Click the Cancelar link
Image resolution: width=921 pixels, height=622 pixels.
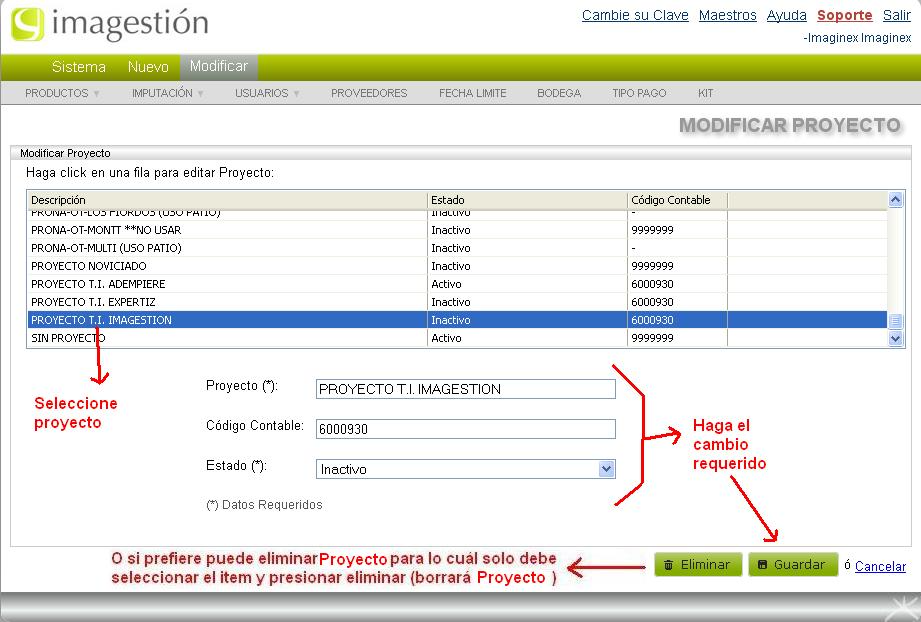pos(880,566)
